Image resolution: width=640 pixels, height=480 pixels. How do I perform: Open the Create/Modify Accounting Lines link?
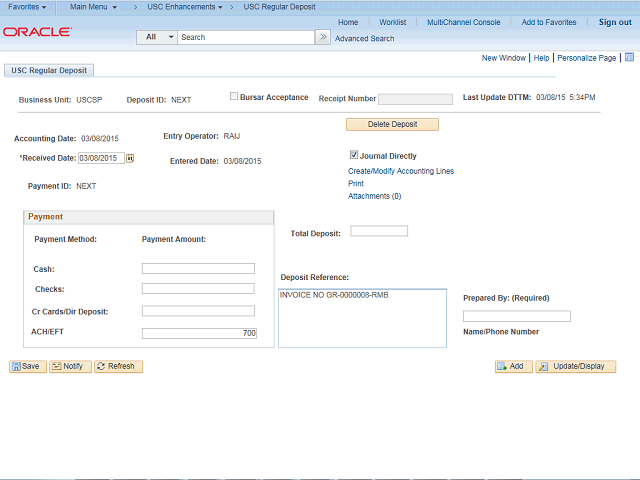pos(401,171)
